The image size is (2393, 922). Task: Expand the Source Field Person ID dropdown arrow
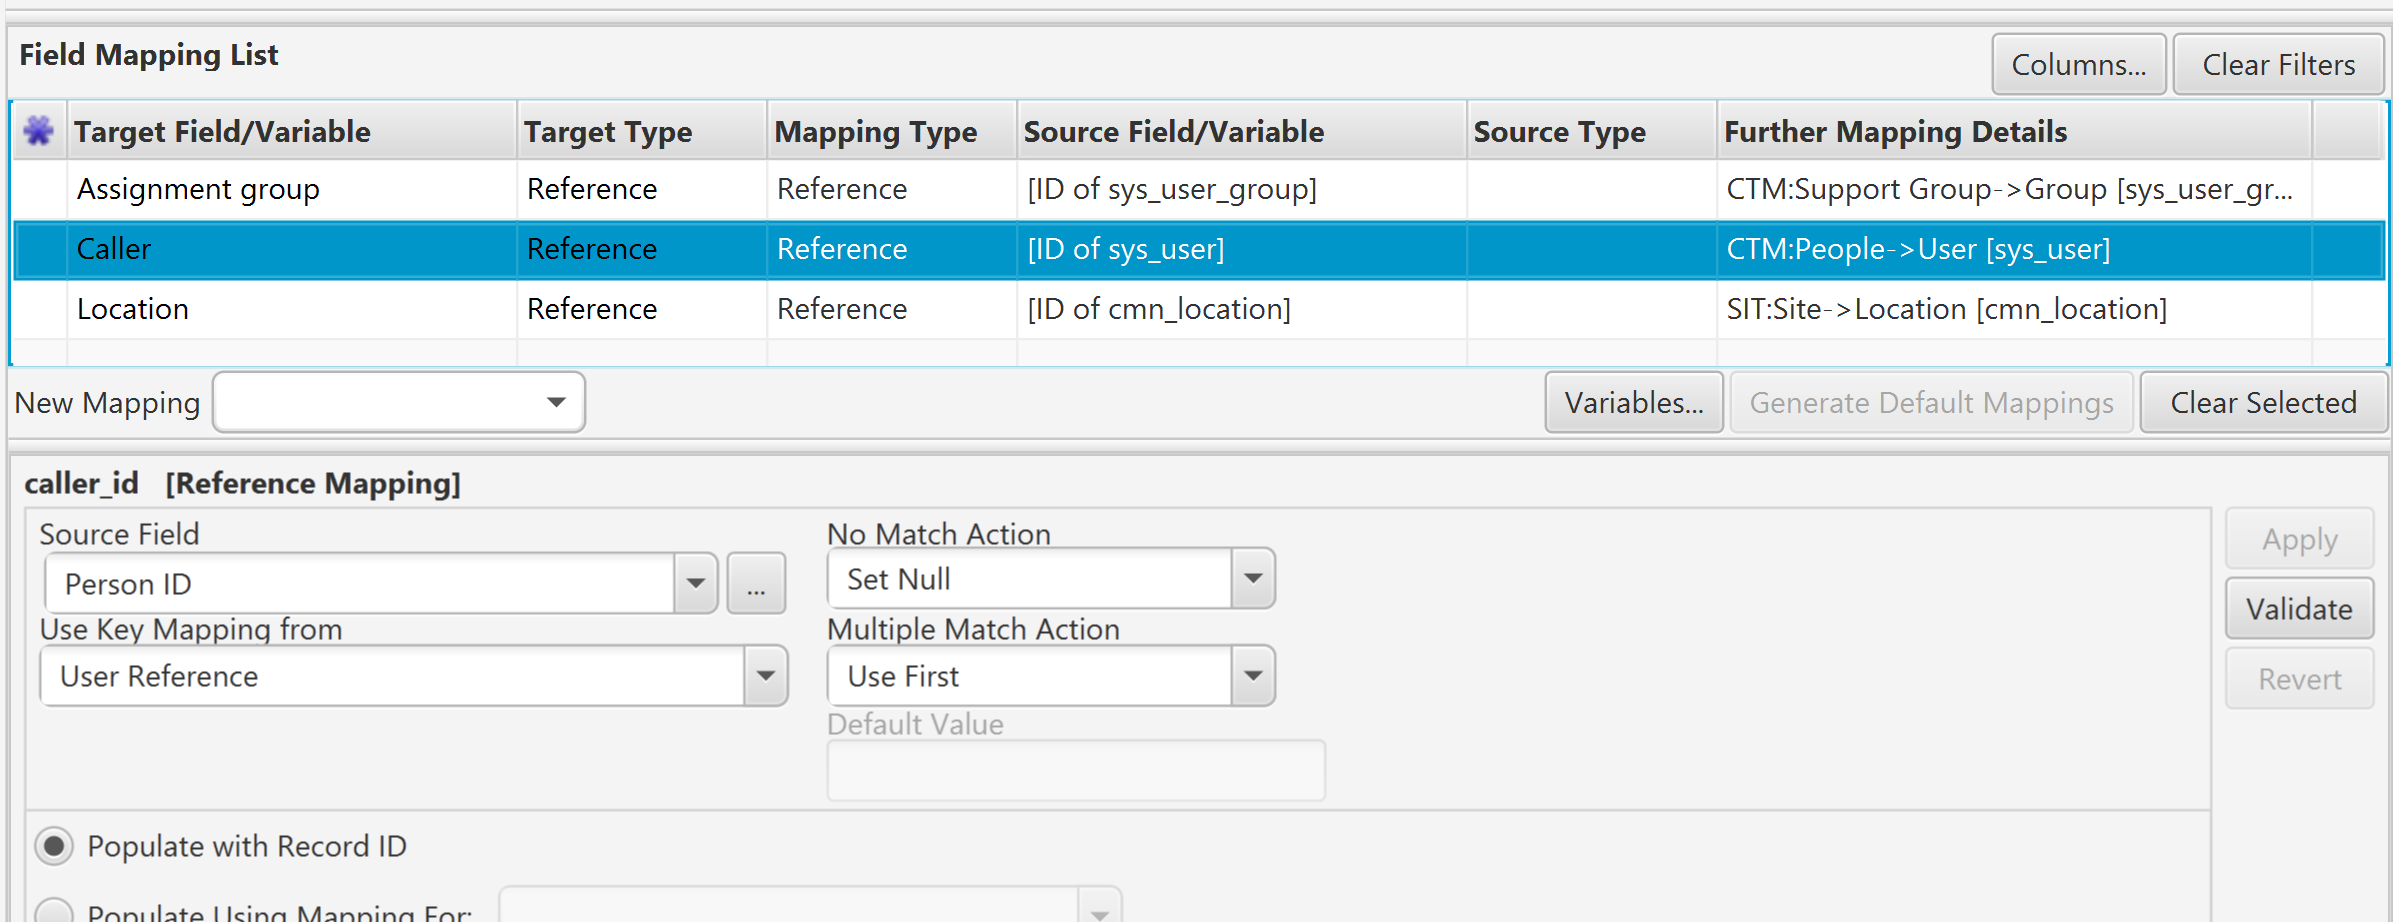696,583
